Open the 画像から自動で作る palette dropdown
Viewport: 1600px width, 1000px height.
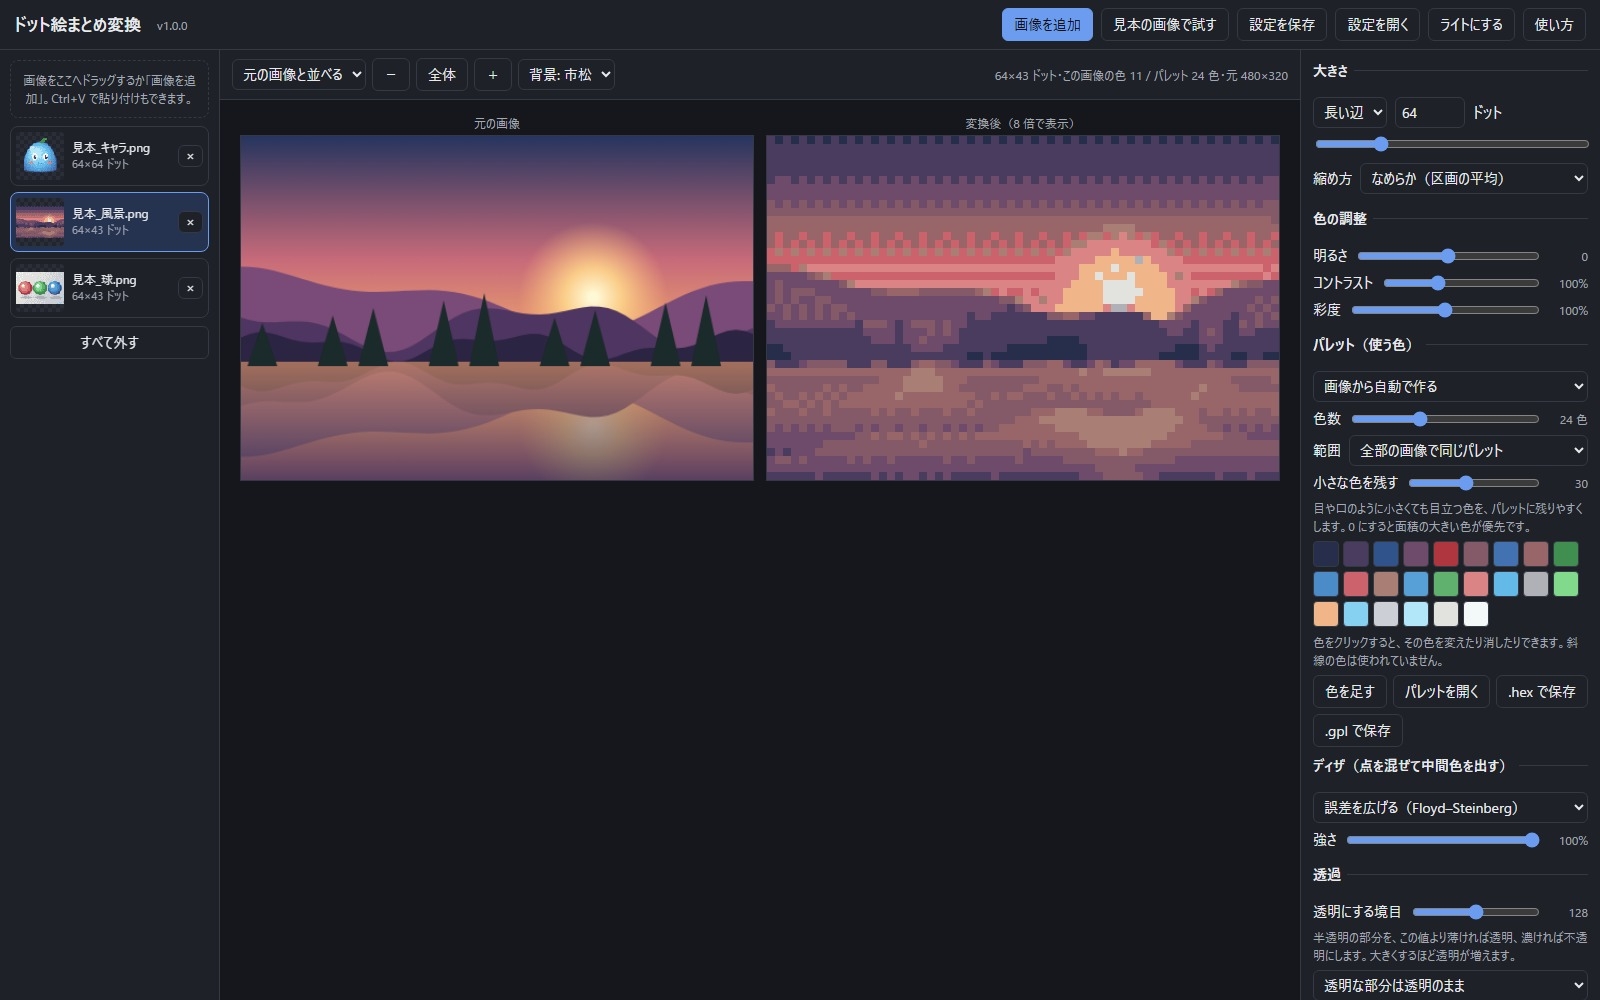1450,386
